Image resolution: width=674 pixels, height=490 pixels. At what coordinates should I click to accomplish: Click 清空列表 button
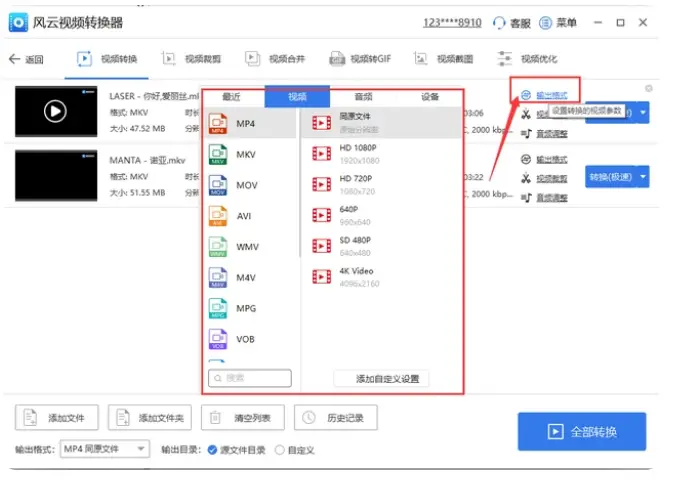pos(243,417)
